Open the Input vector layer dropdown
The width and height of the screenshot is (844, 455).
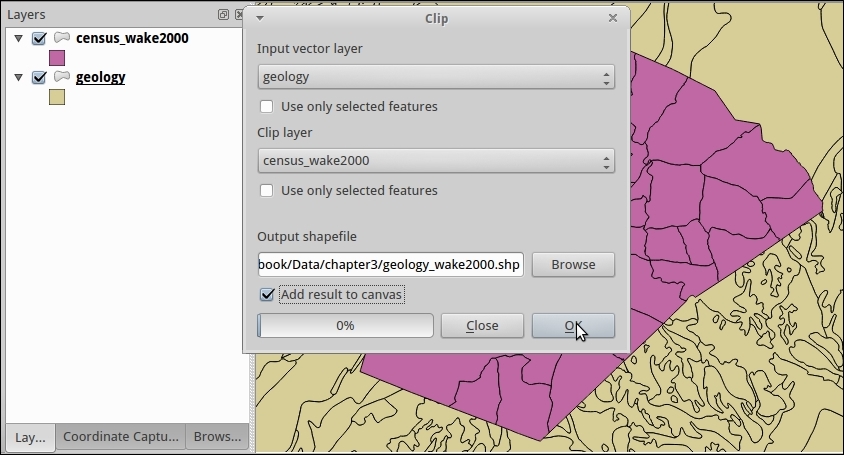tap(435, 77)
